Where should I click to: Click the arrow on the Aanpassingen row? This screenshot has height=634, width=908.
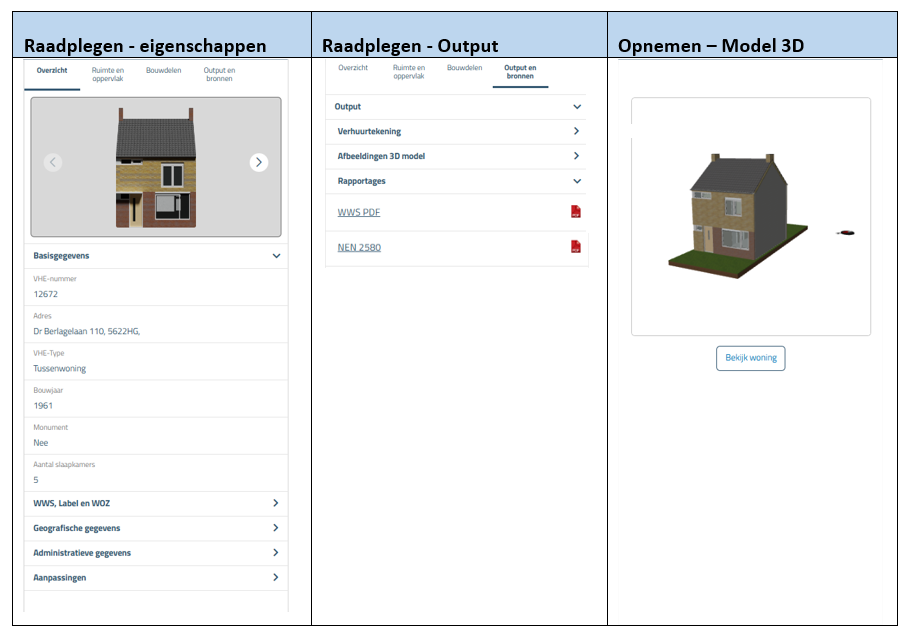[x=278, y=577]
